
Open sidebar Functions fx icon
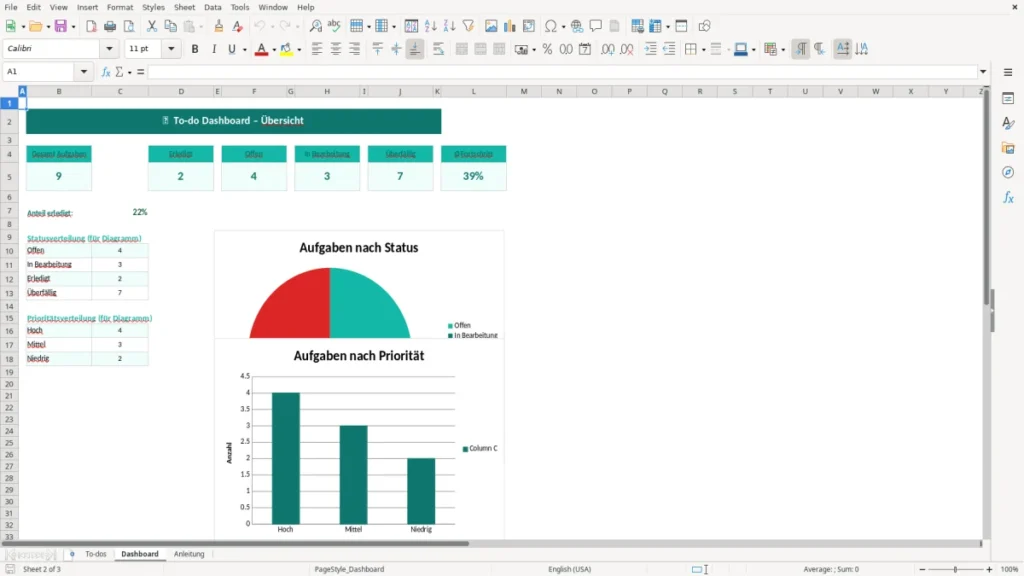(1008, 197)
